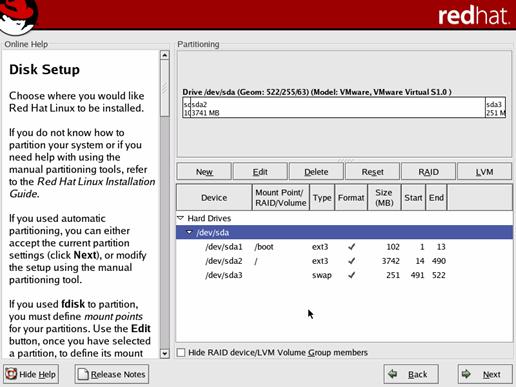Click the 522 end cylinder value
Viewport: 516px width, 387px height.
pyautogui.click(x=439, y=275)
